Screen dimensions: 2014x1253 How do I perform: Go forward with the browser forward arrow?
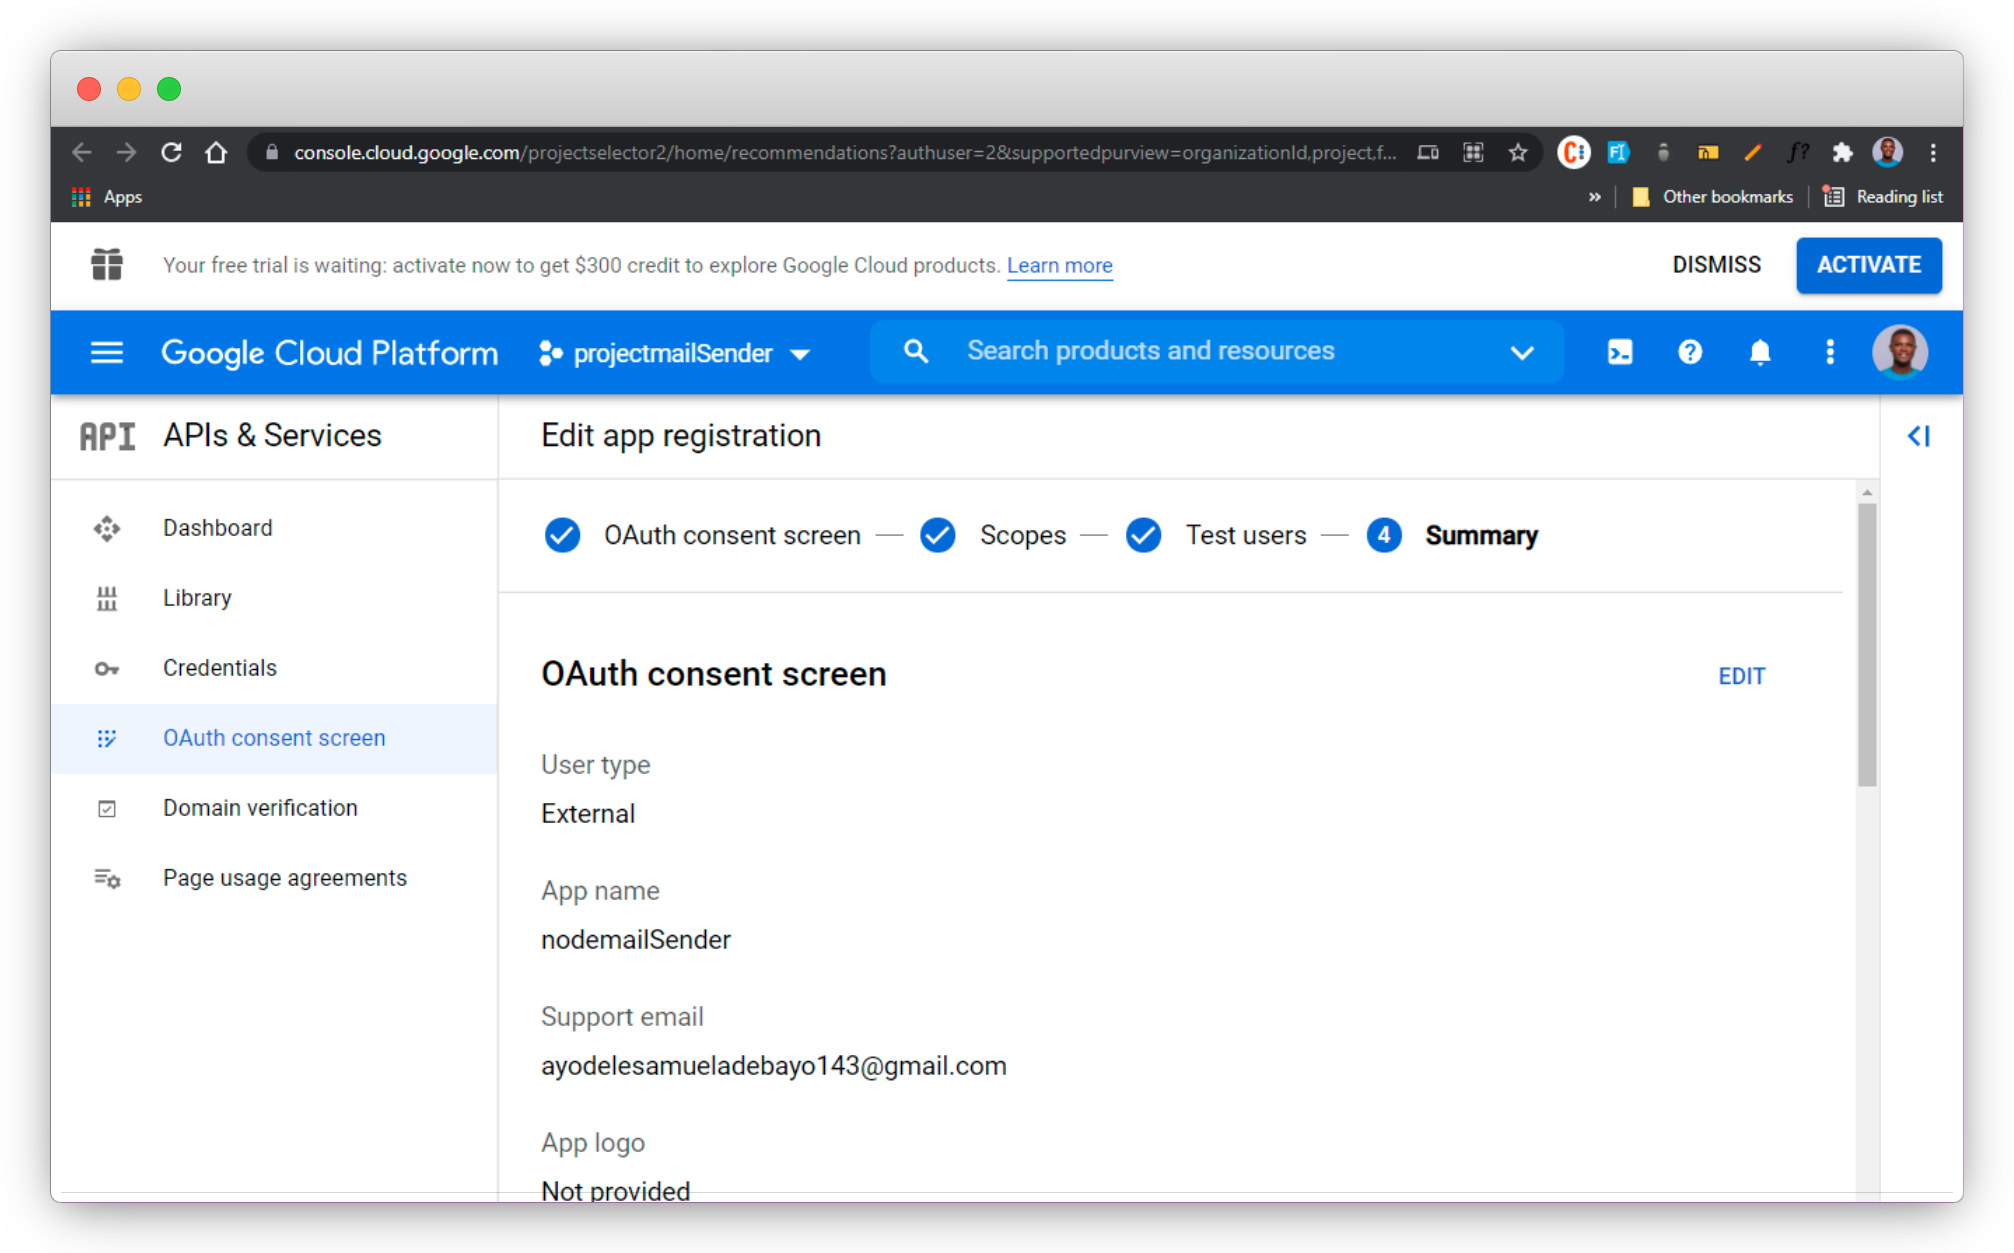126,153
